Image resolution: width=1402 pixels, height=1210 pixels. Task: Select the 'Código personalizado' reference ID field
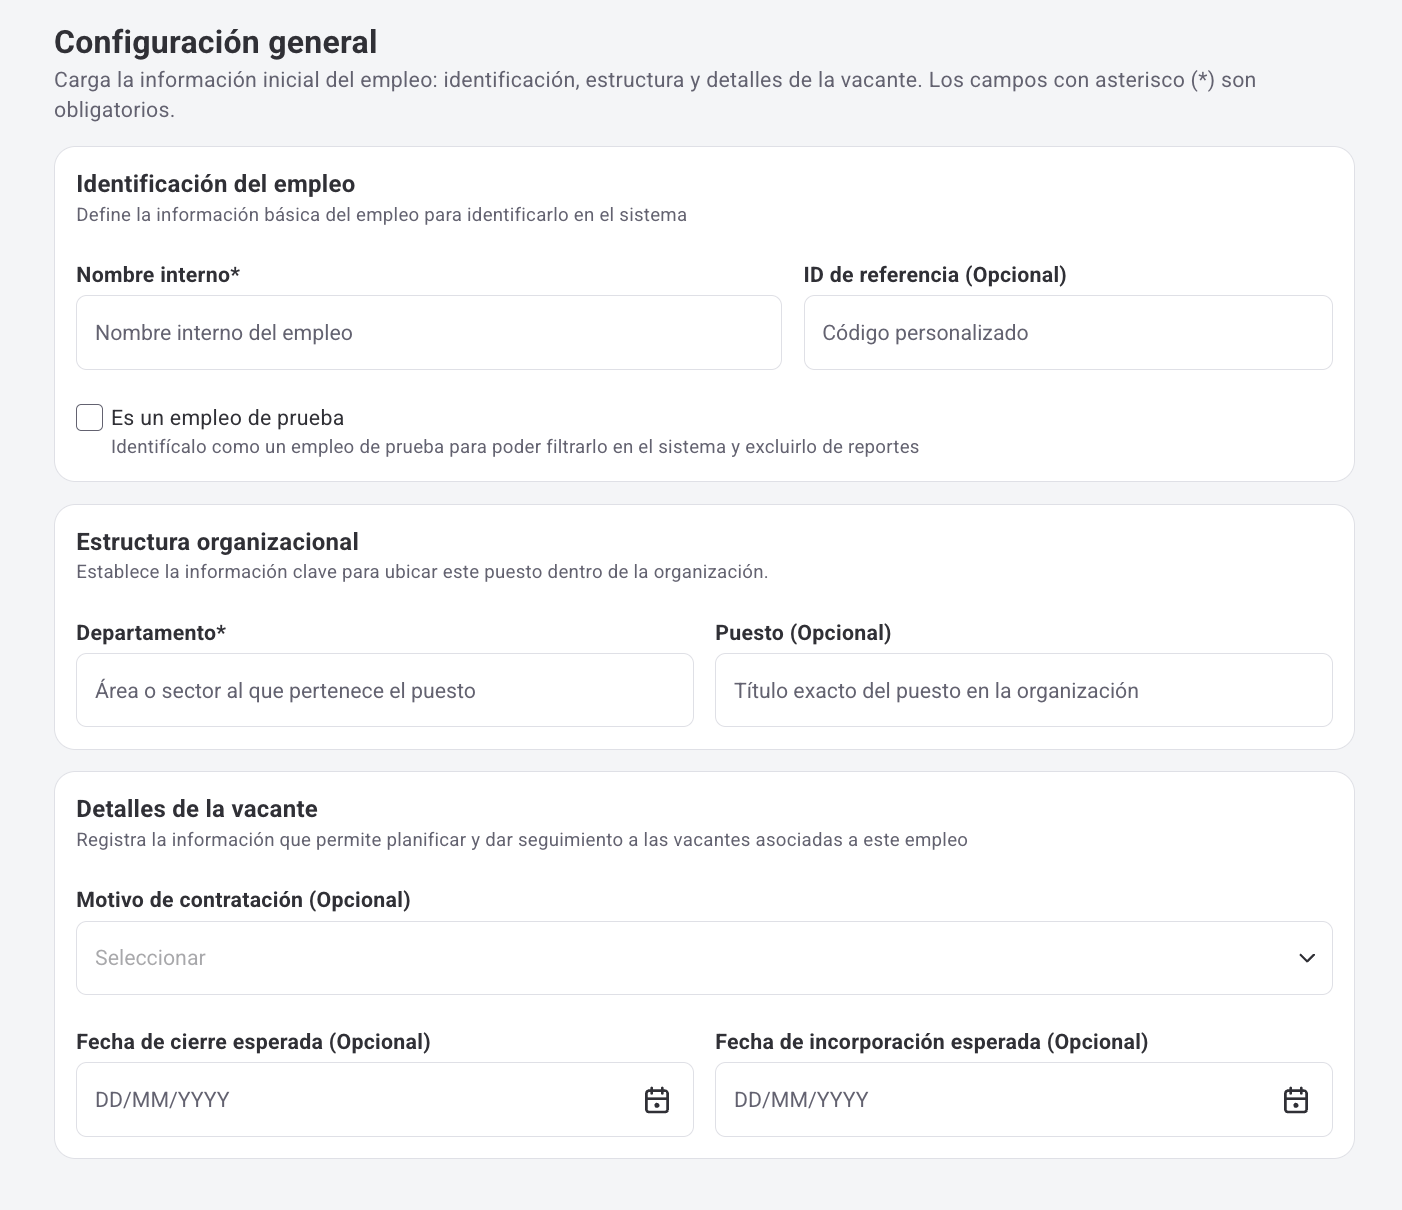(x=1067, y=332)
